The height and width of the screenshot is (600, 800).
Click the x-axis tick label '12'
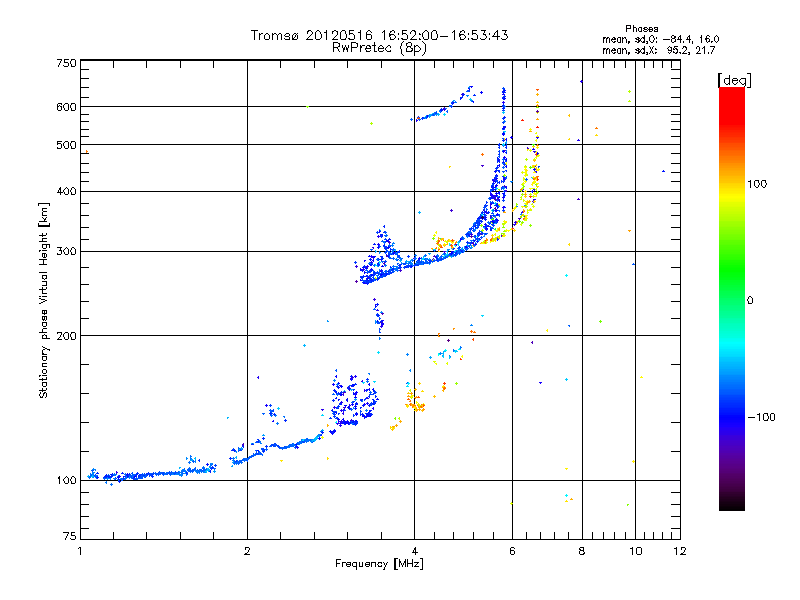pyautogui.click(x=680, y=551)
